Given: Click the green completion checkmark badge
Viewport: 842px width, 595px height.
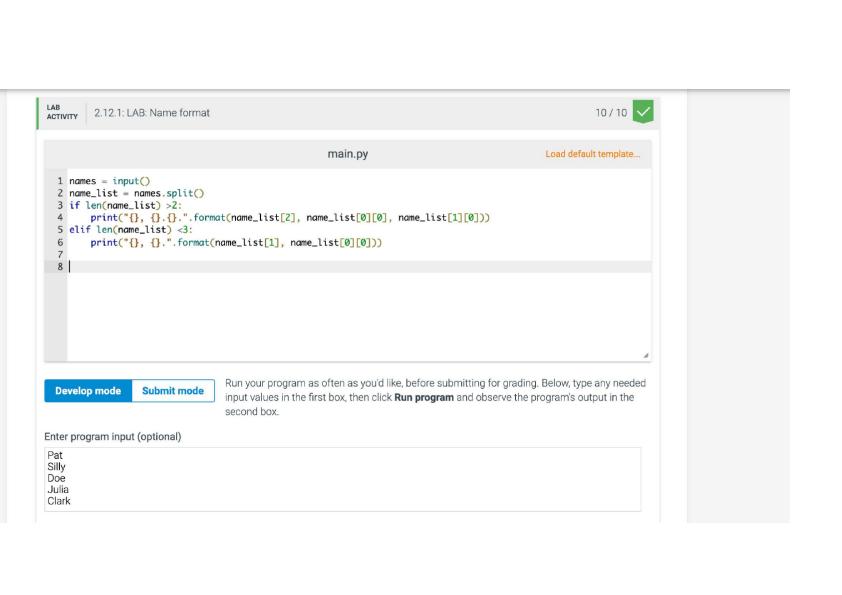Looking at the screenshot, I should pos(643,112).
